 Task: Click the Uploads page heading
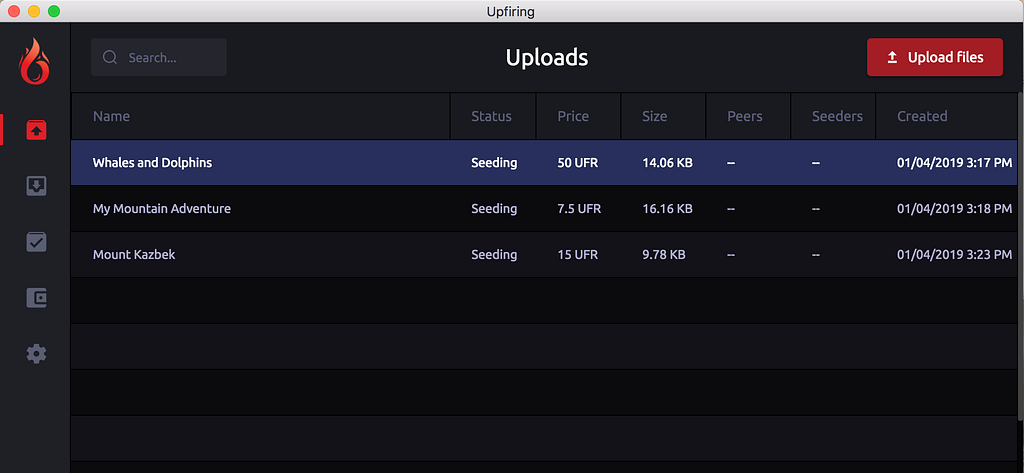click(x=547, y=57)
